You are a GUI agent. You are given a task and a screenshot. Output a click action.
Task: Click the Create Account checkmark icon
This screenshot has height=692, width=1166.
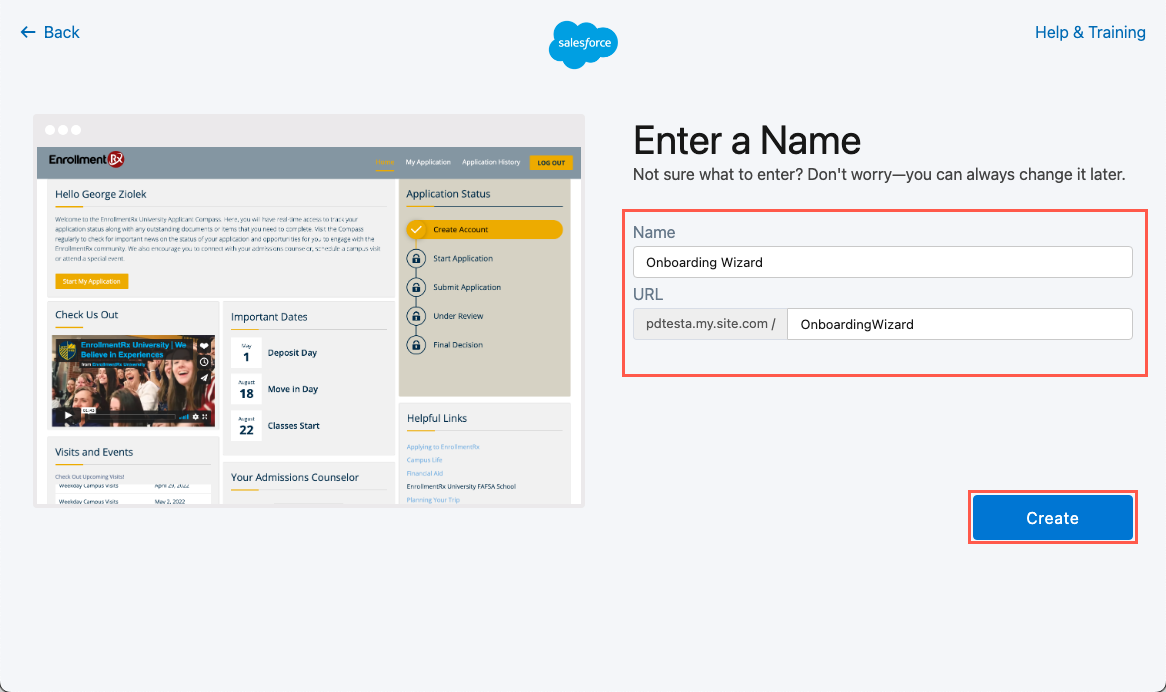pyautogui.click(x=416, y=230)
